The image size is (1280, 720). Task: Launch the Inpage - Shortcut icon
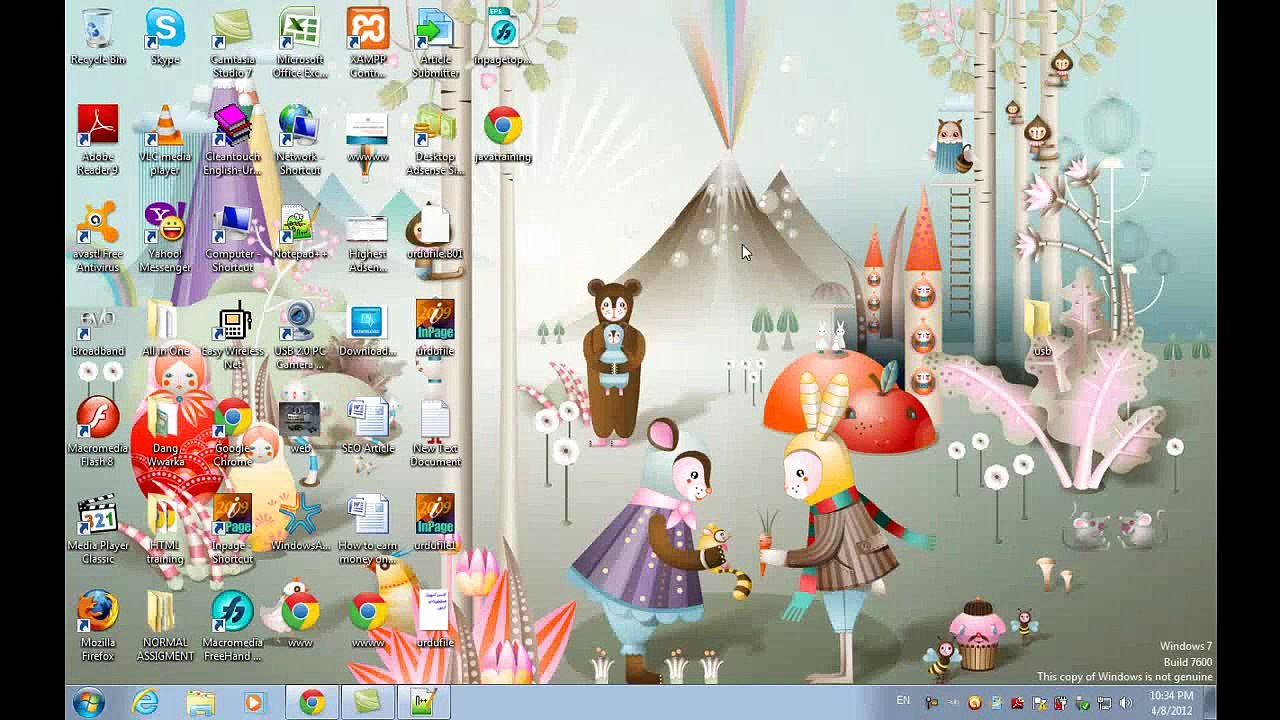tap(232, 528)
